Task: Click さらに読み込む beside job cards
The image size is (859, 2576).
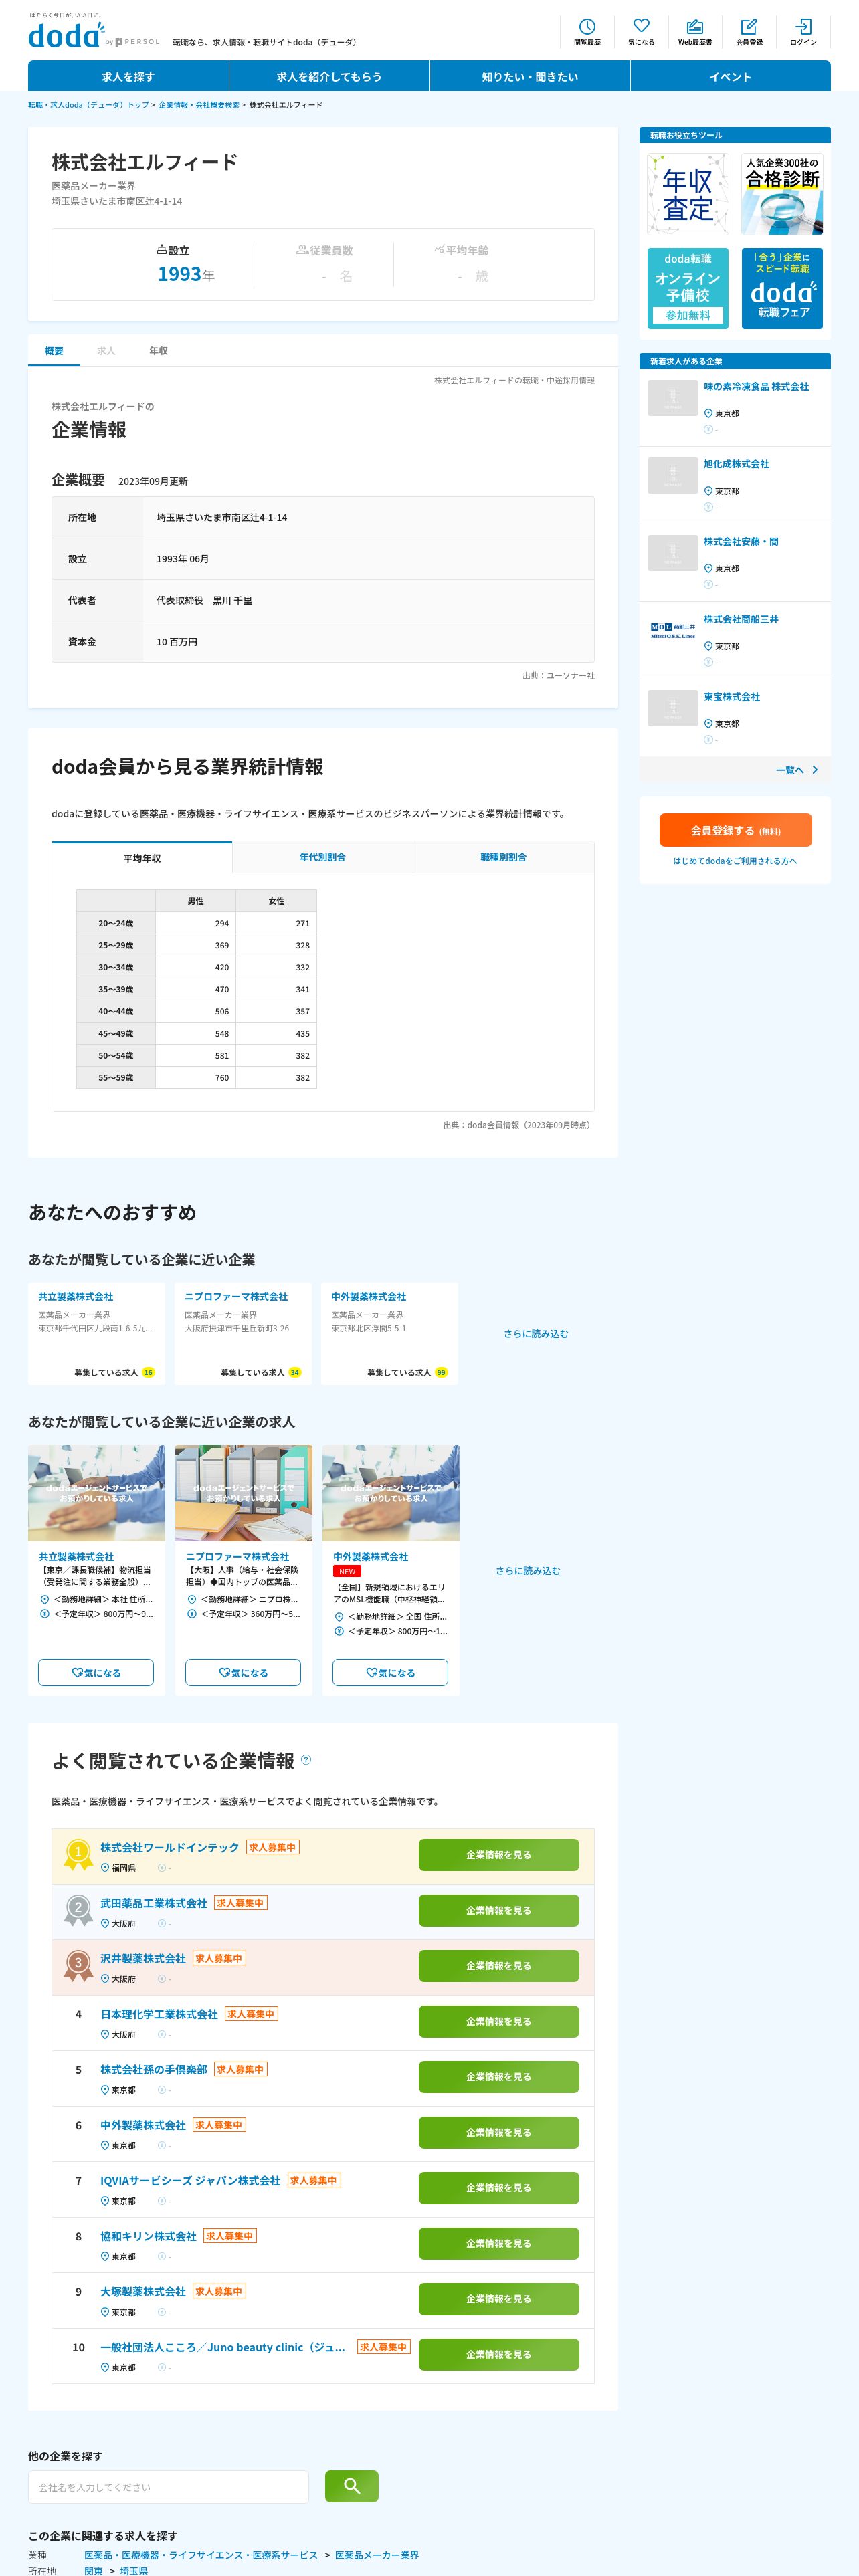Action: click(528, 1570)
